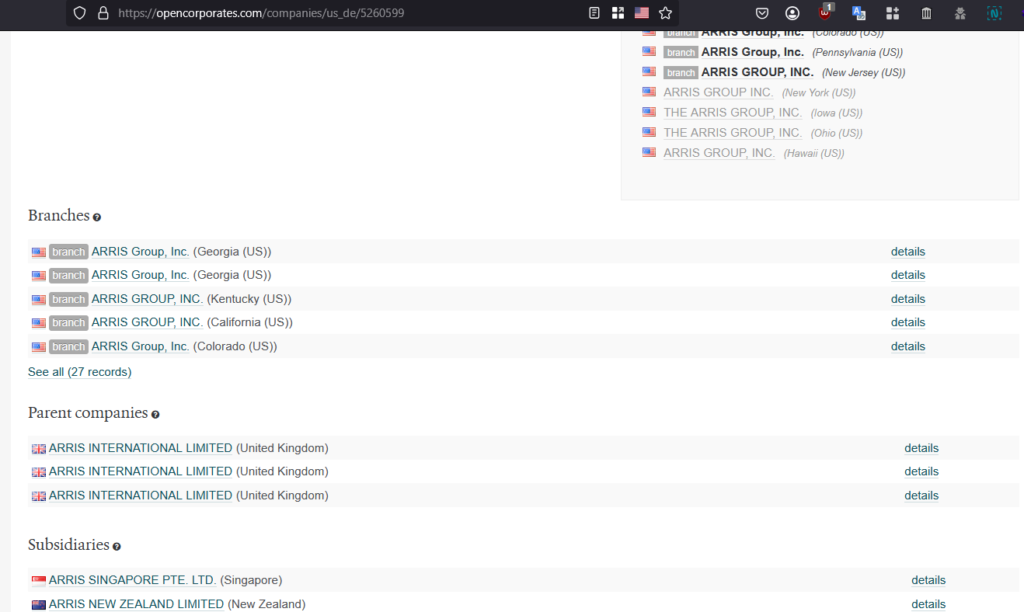Bookmark this page with the star icon
The image size is (1024, 612).
coord(665,13)
